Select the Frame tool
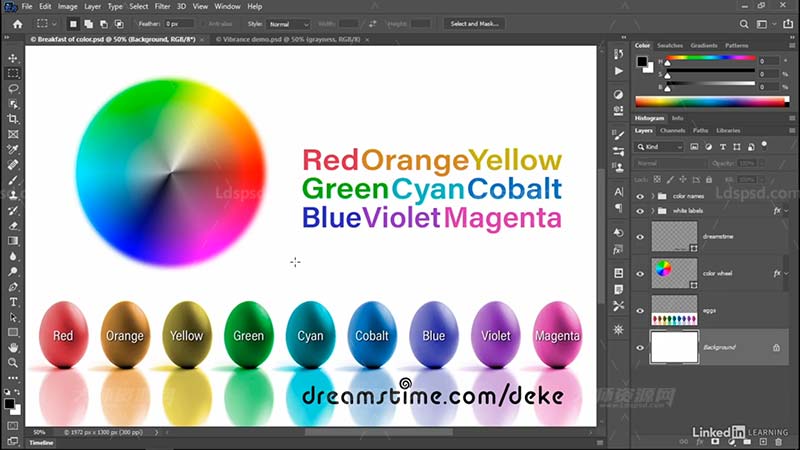This screenshot has height=450, width=800. [13, 134]
